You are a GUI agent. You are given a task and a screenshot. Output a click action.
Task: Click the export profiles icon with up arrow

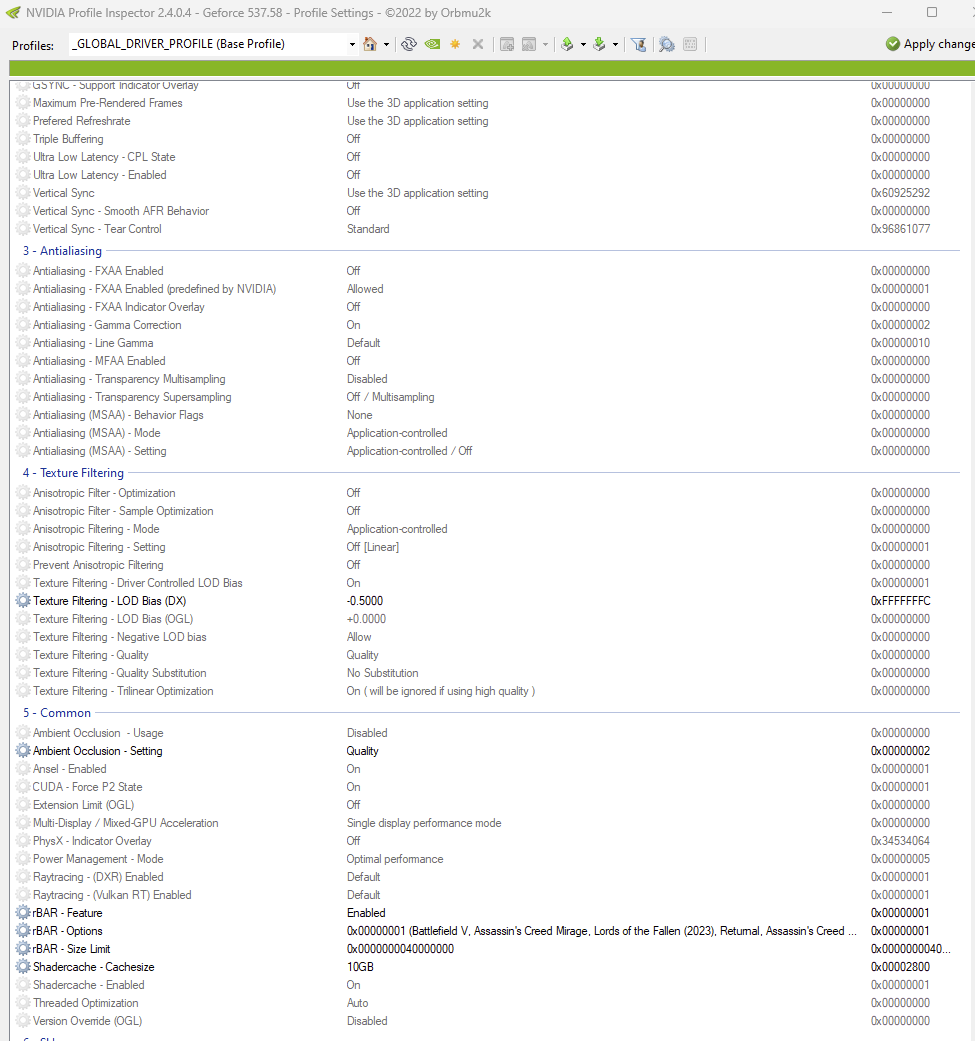pos(567,44)
